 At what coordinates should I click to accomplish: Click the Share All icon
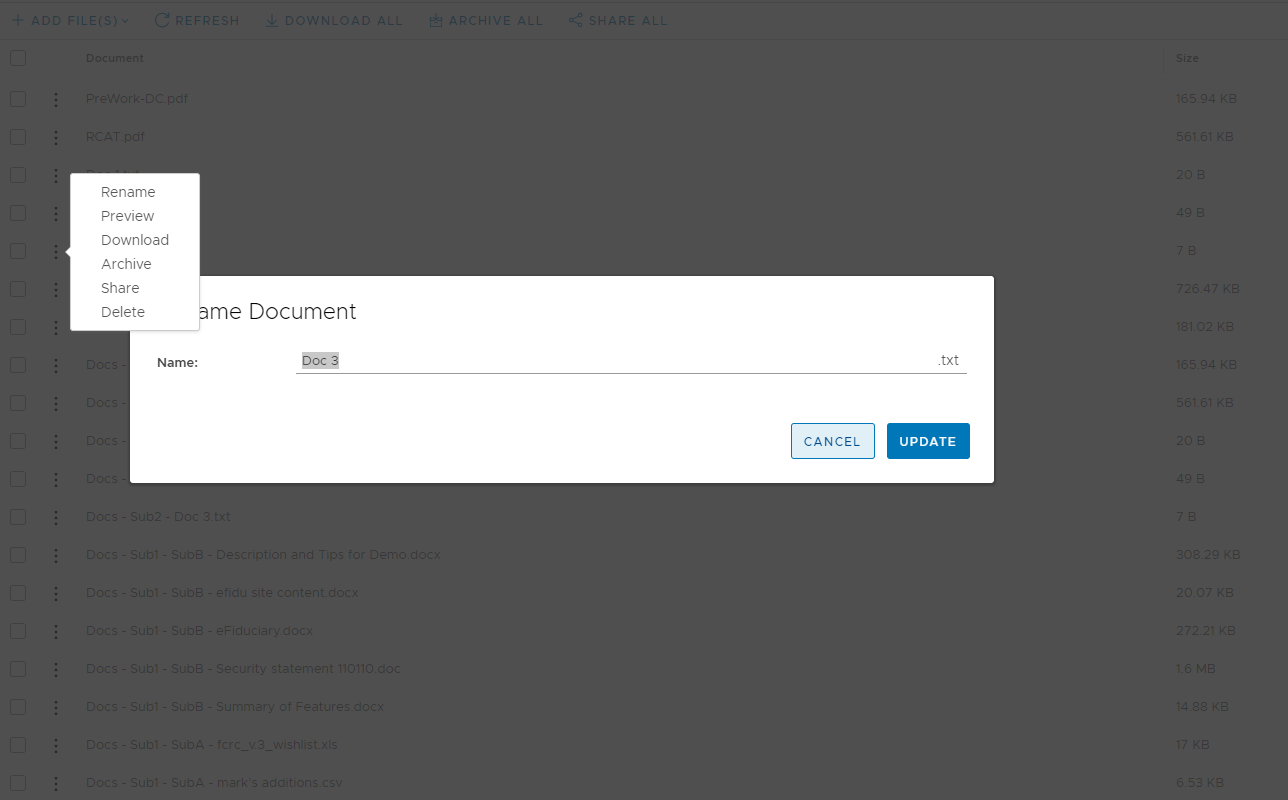pyautogui.click(x=575, y=20)
